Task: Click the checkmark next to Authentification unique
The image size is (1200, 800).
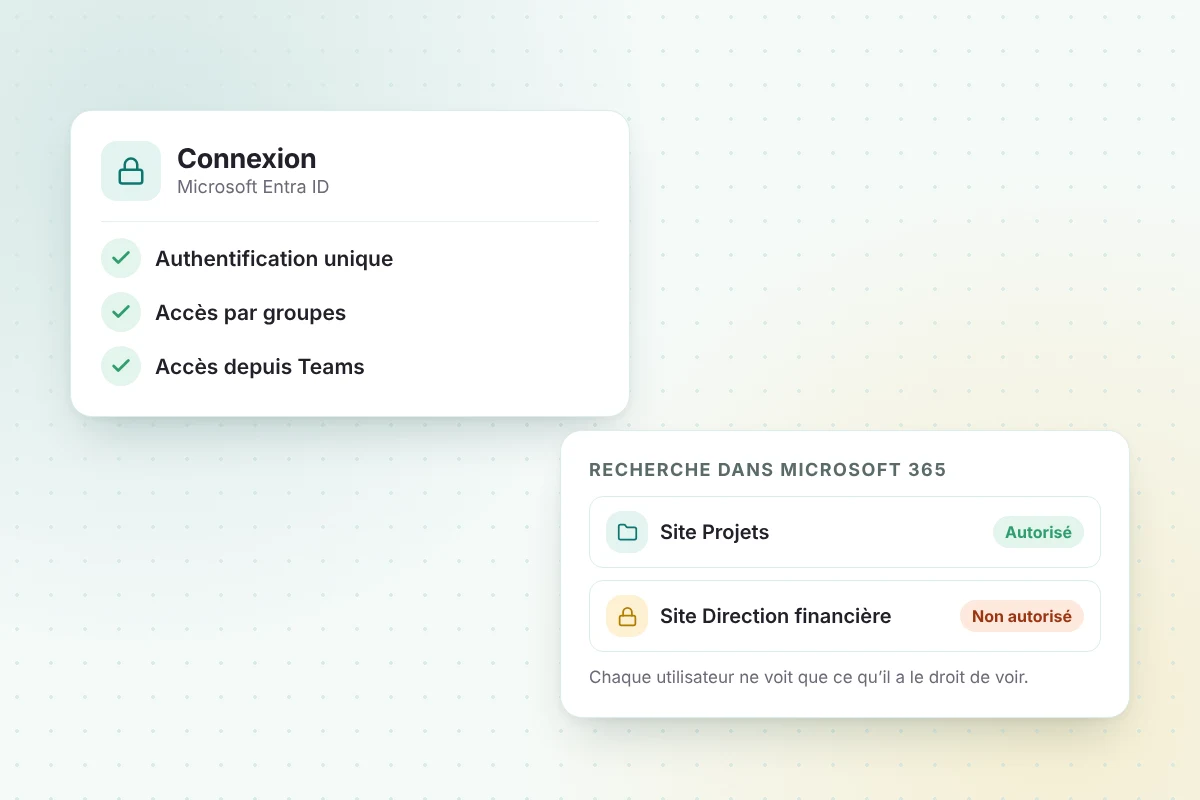Action: [121, 258]
